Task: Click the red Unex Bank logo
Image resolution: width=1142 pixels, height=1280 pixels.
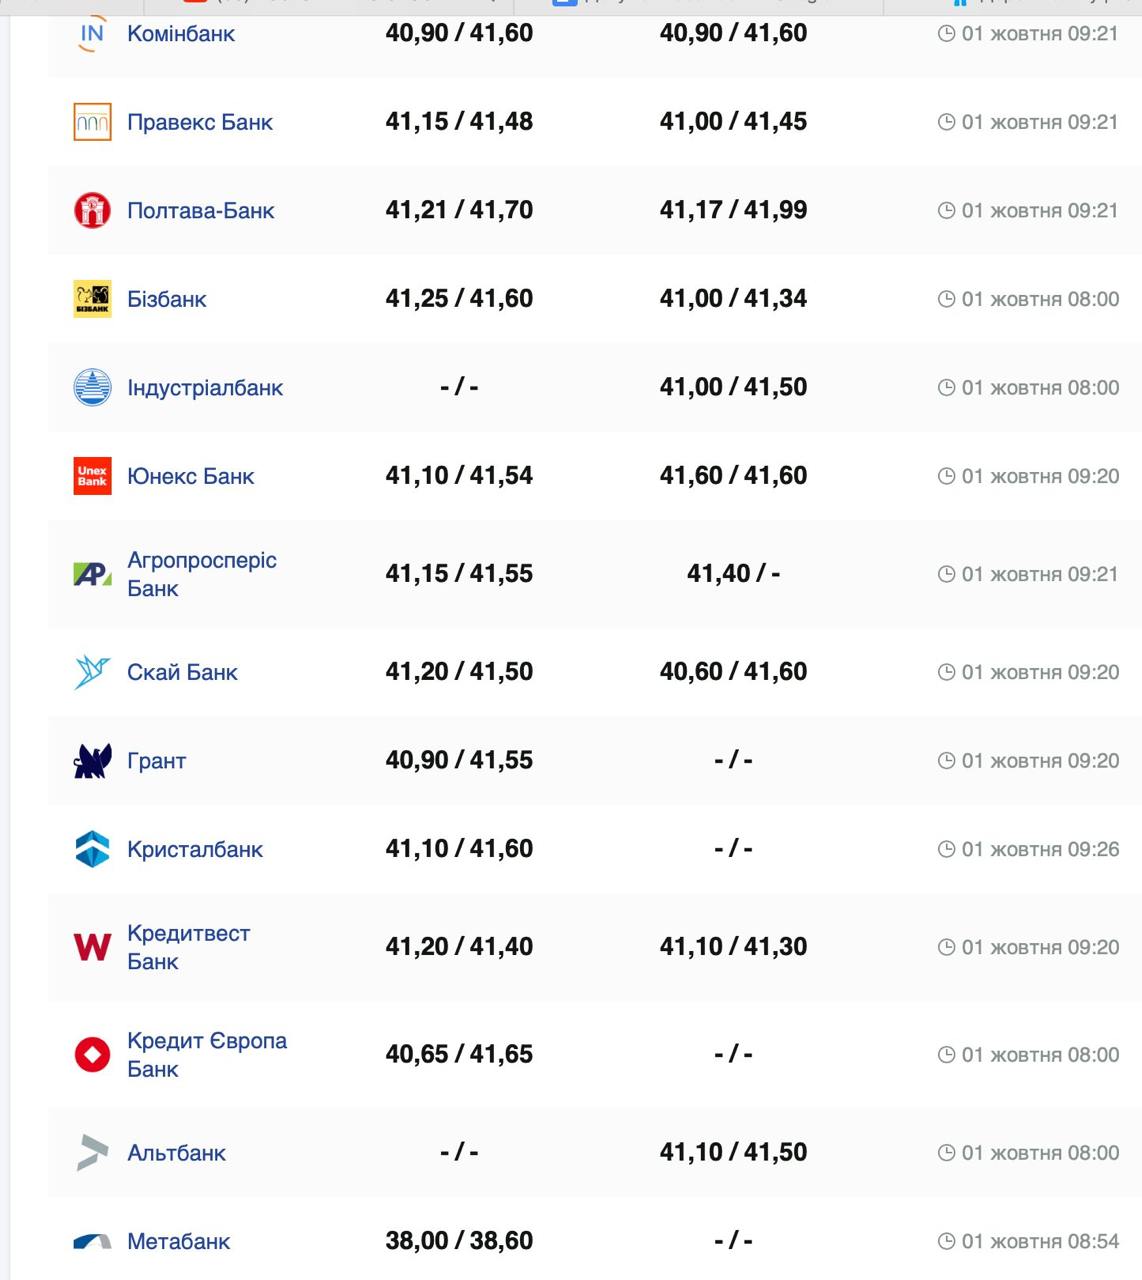Action: pos(92,476)
